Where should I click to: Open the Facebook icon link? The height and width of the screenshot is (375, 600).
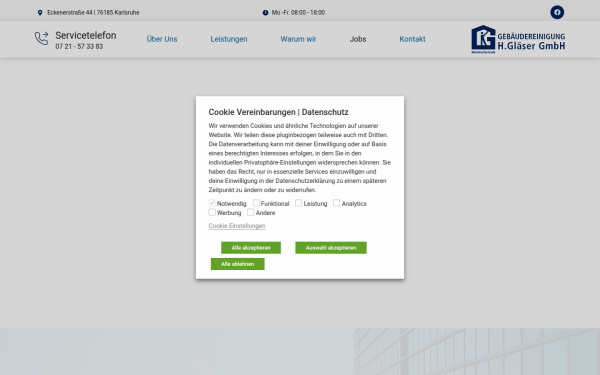[557, 12]
